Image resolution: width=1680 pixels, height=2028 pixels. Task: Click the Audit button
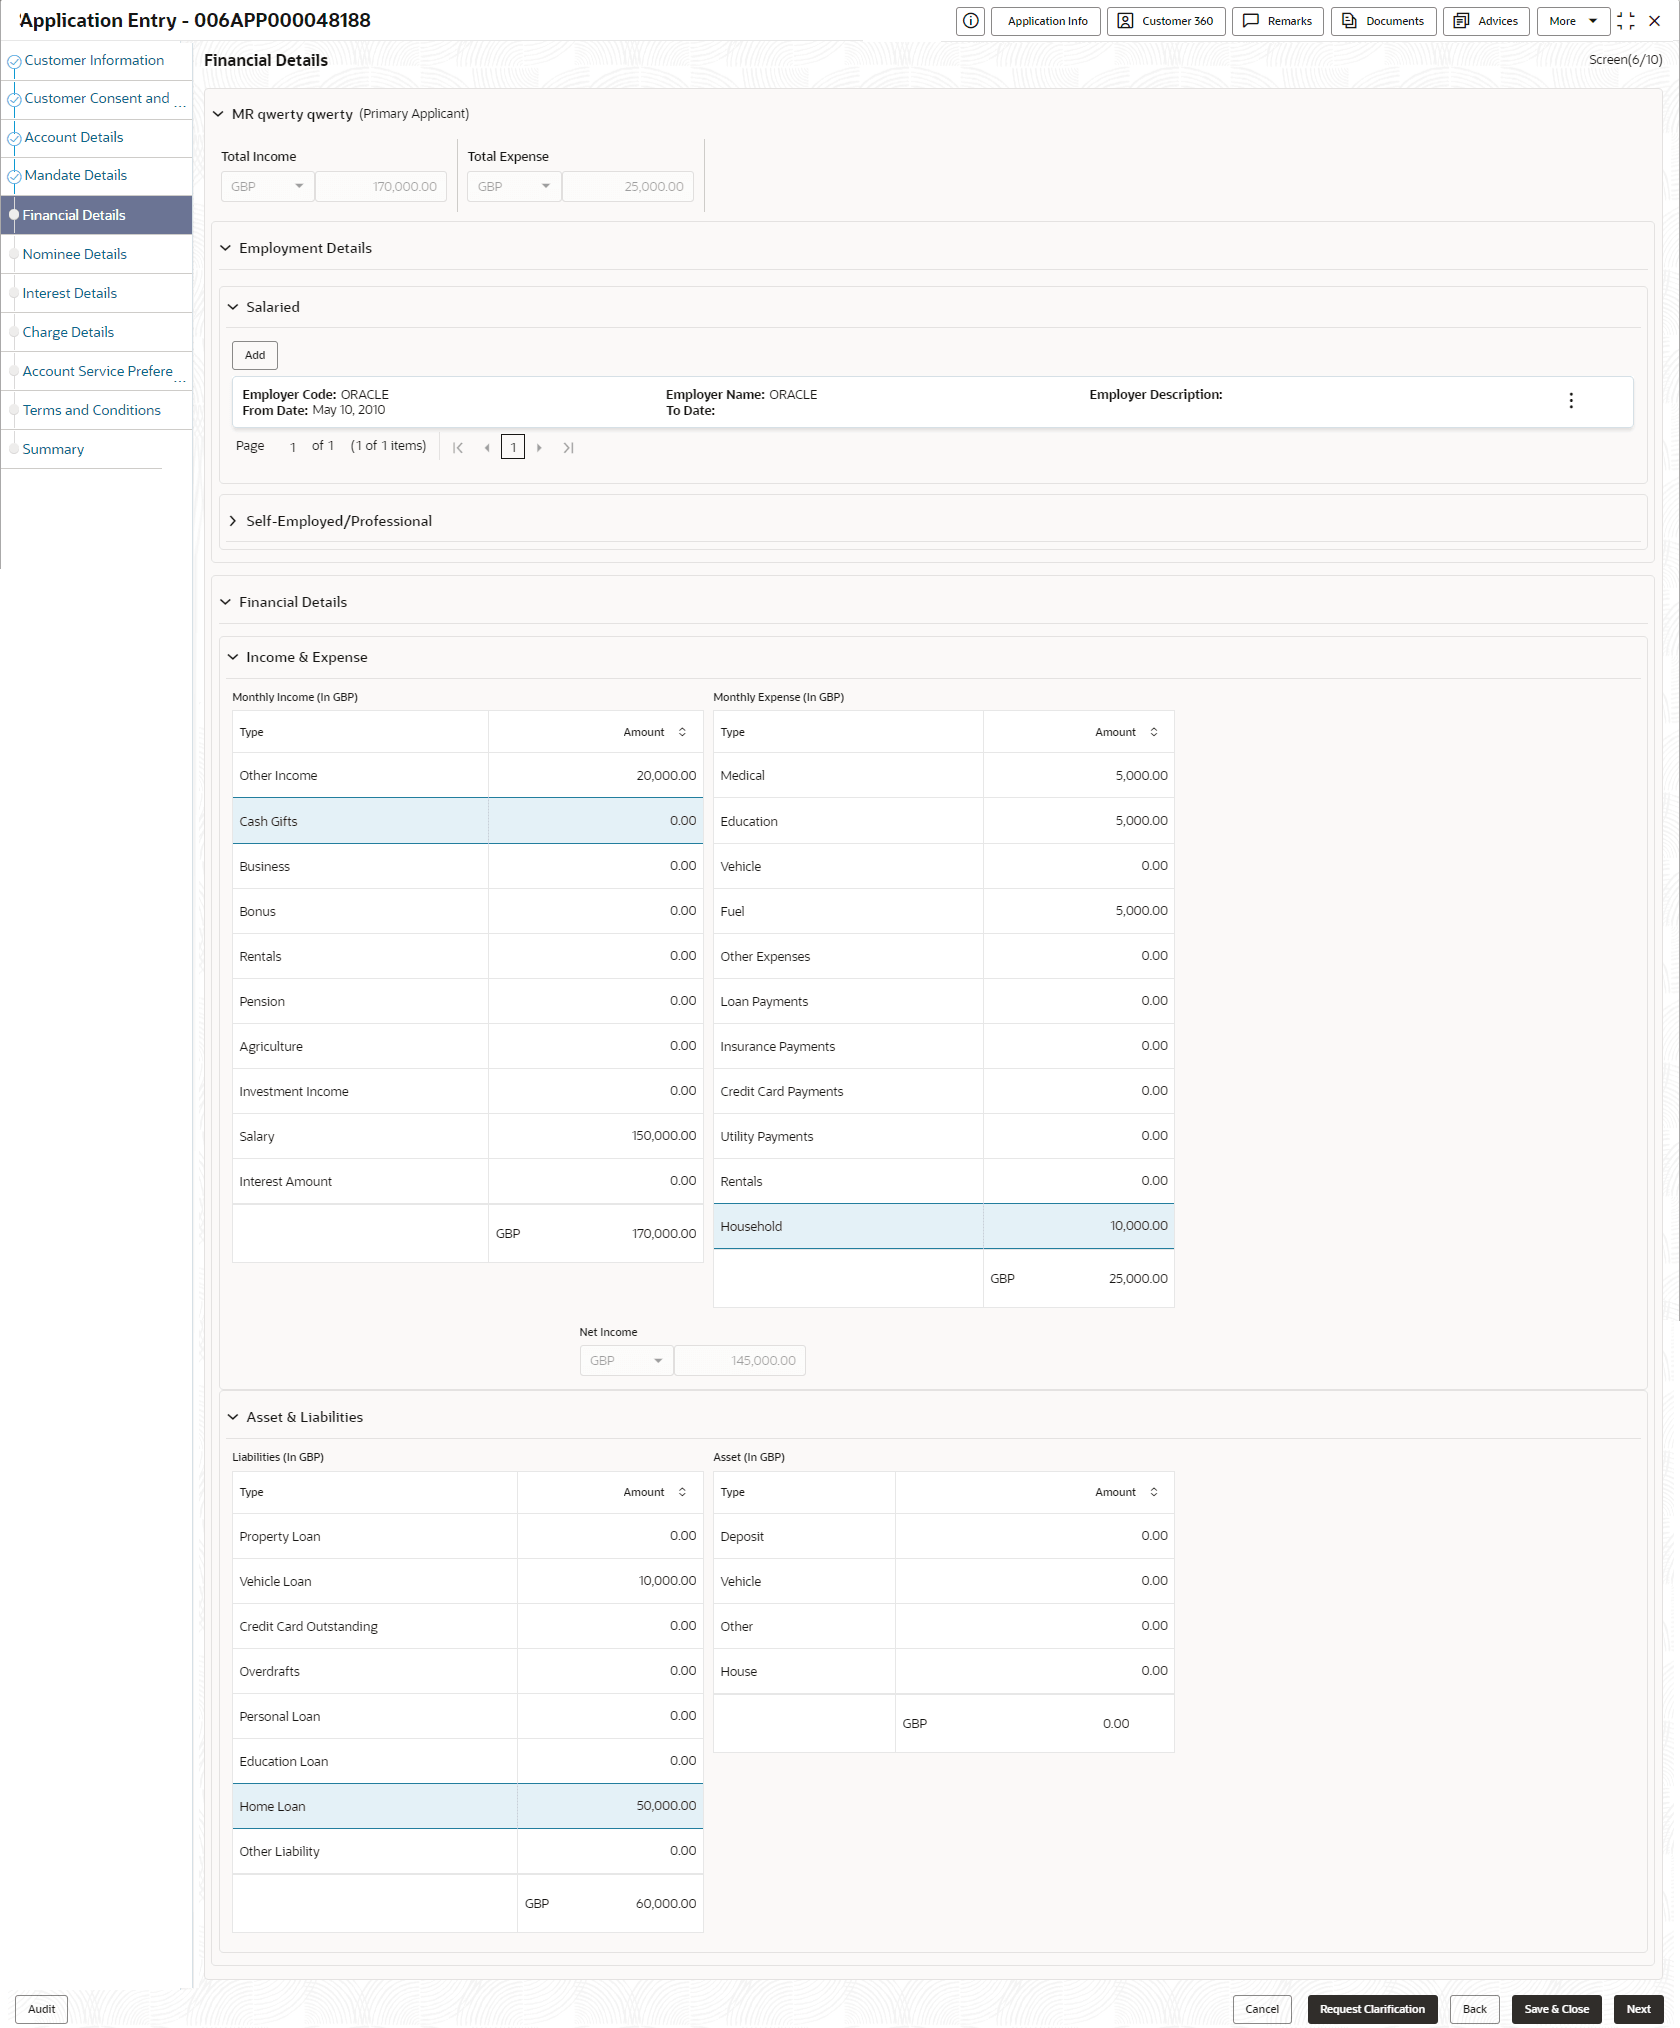(x=42, y=2009)
